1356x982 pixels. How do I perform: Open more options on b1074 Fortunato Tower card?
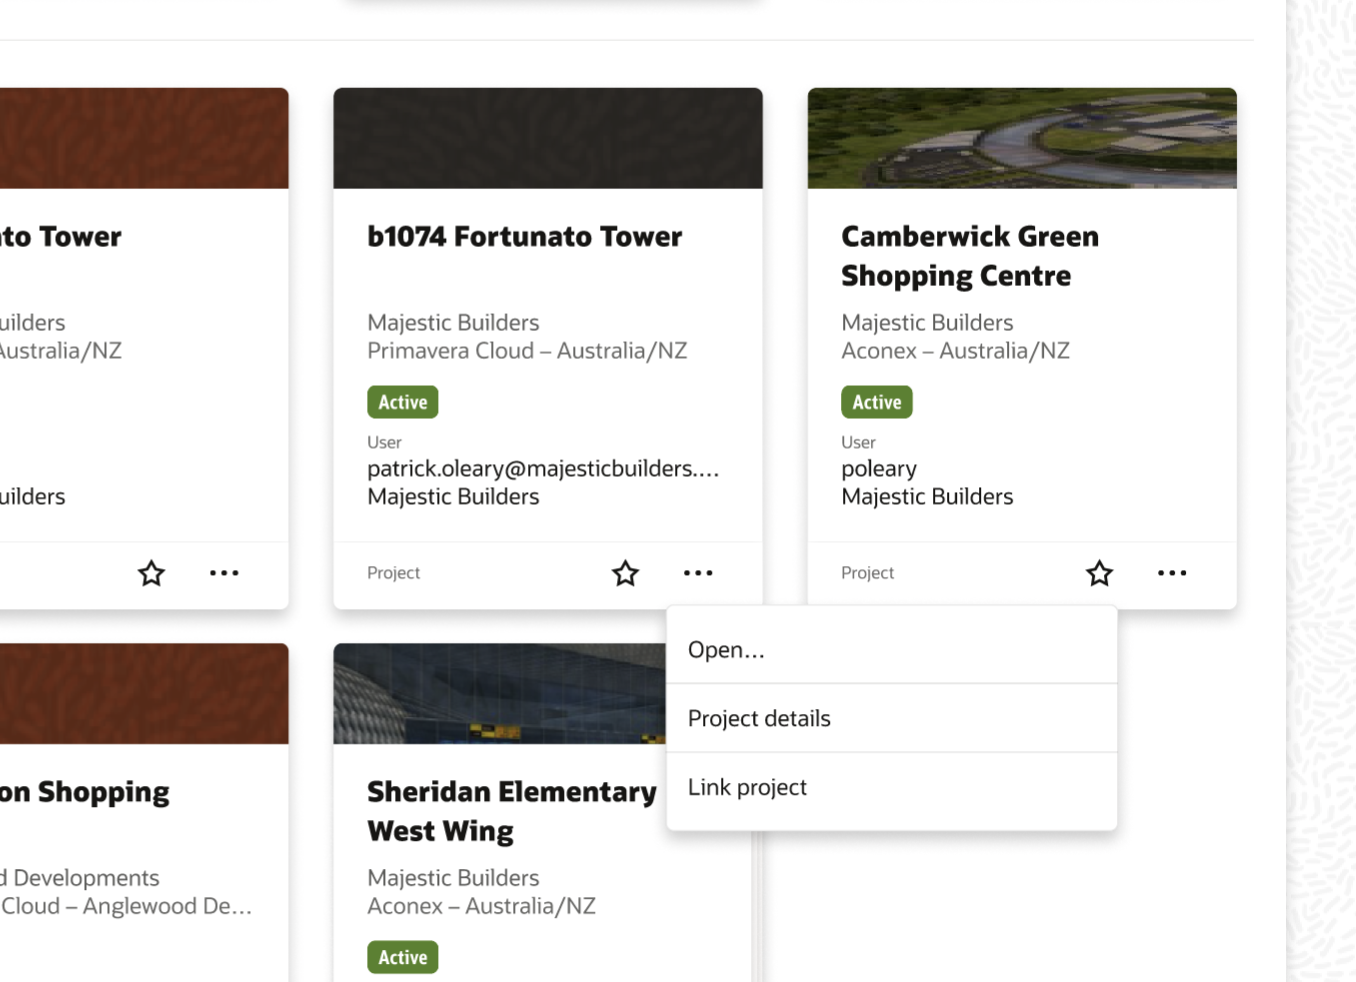(698, 573)
